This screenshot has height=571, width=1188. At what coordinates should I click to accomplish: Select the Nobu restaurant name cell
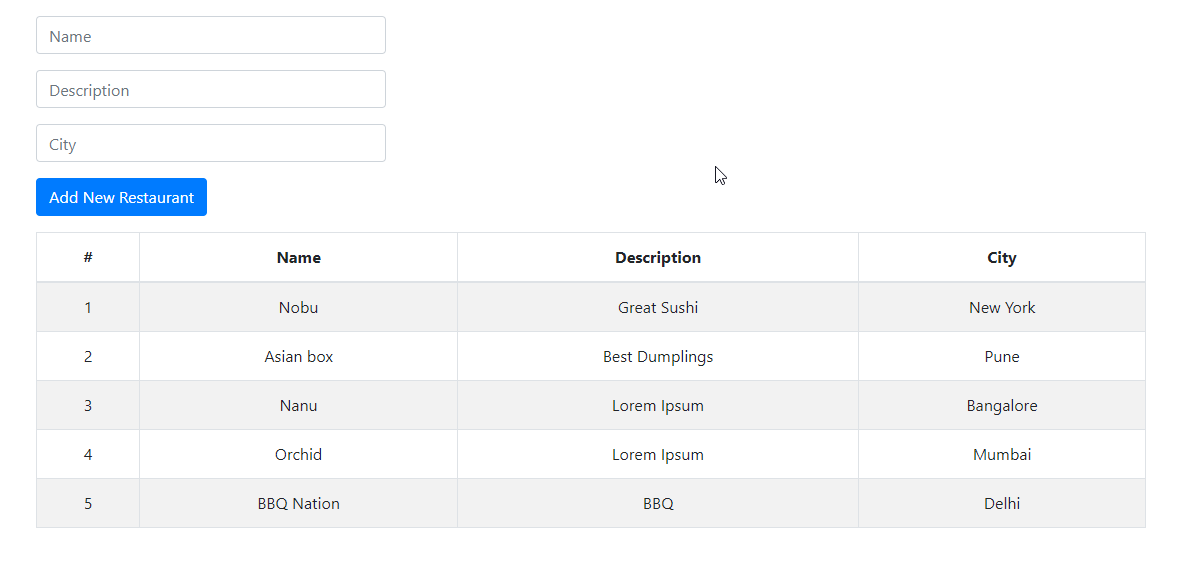[298, 307]
